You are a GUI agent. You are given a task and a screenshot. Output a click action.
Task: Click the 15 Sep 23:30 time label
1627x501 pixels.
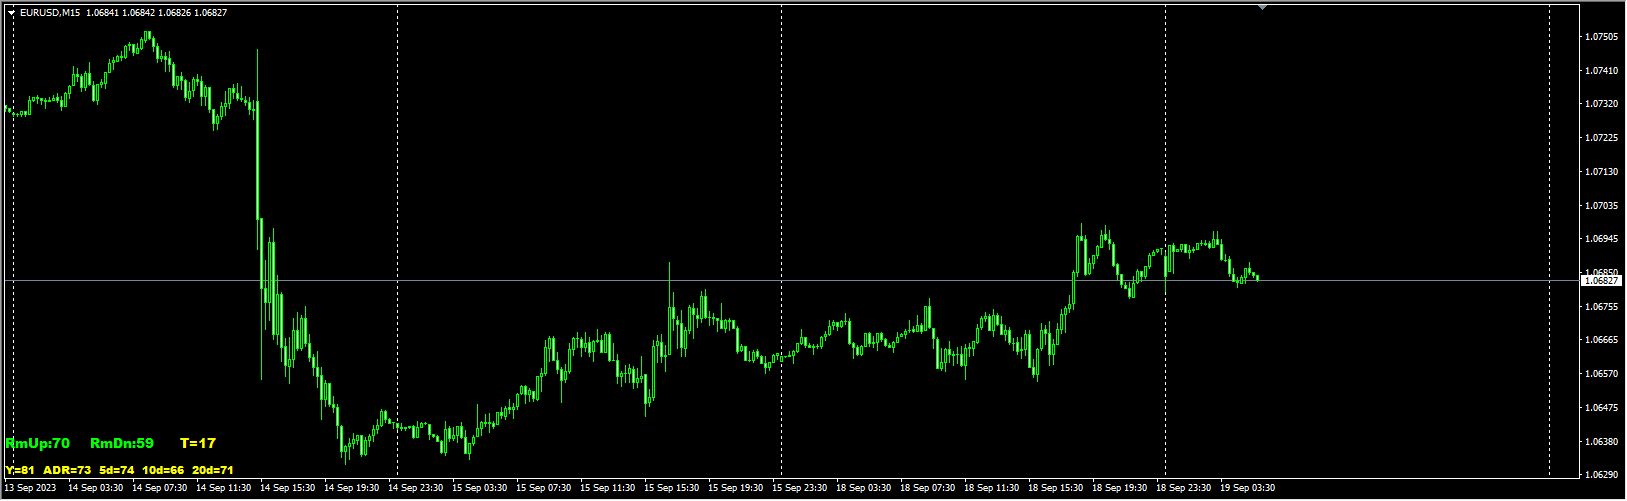tap(801, 489)
